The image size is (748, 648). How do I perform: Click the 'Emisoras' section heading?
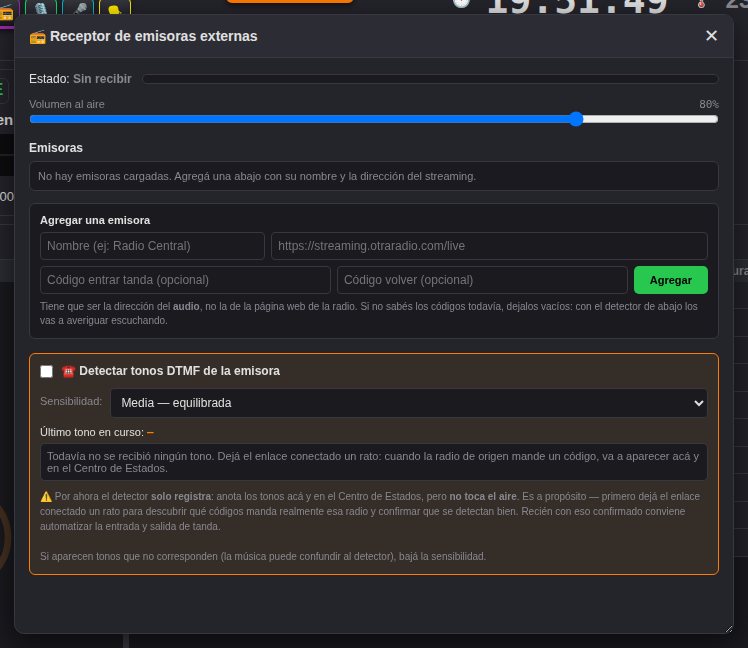56,148
